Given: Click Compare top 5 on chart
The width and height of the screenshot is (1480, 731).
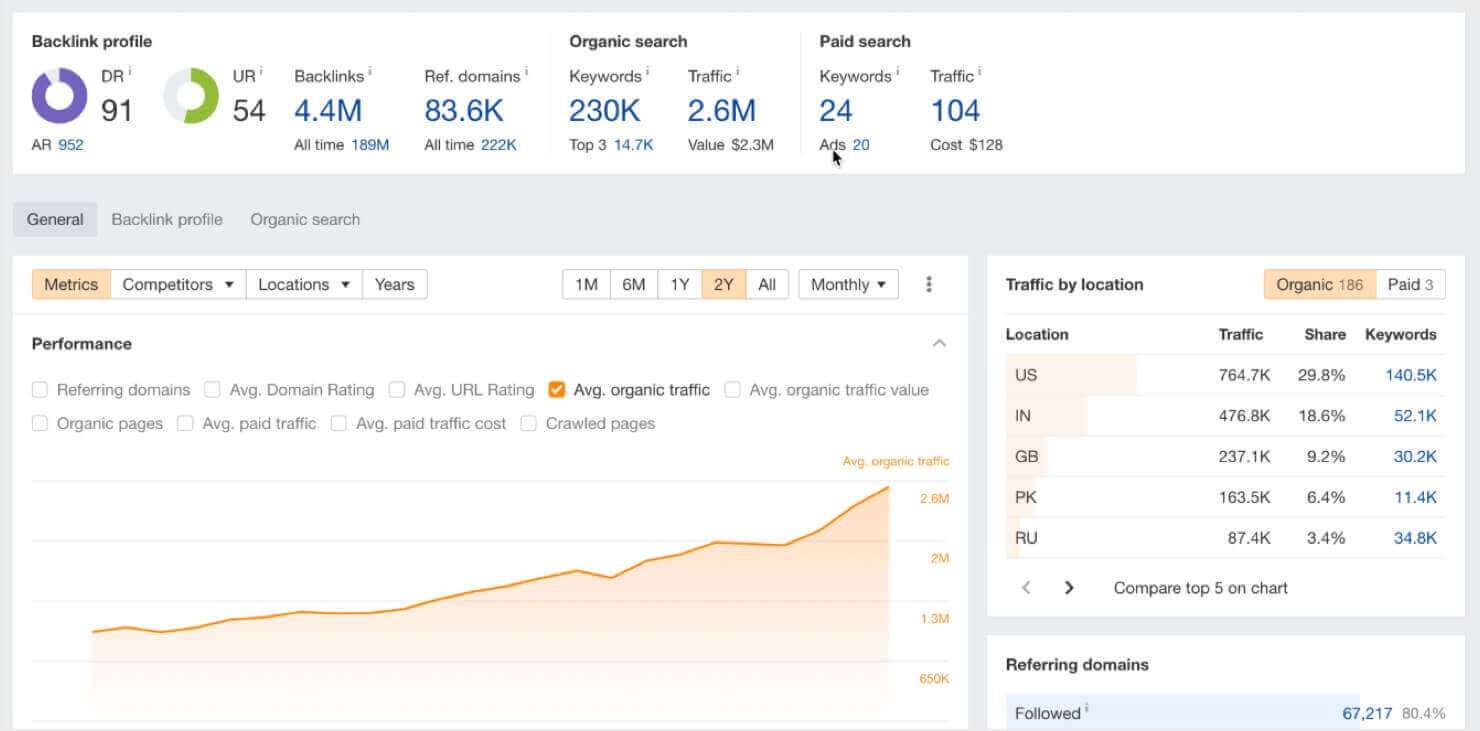Looking at the screenshot, I should coord(1199,588).
